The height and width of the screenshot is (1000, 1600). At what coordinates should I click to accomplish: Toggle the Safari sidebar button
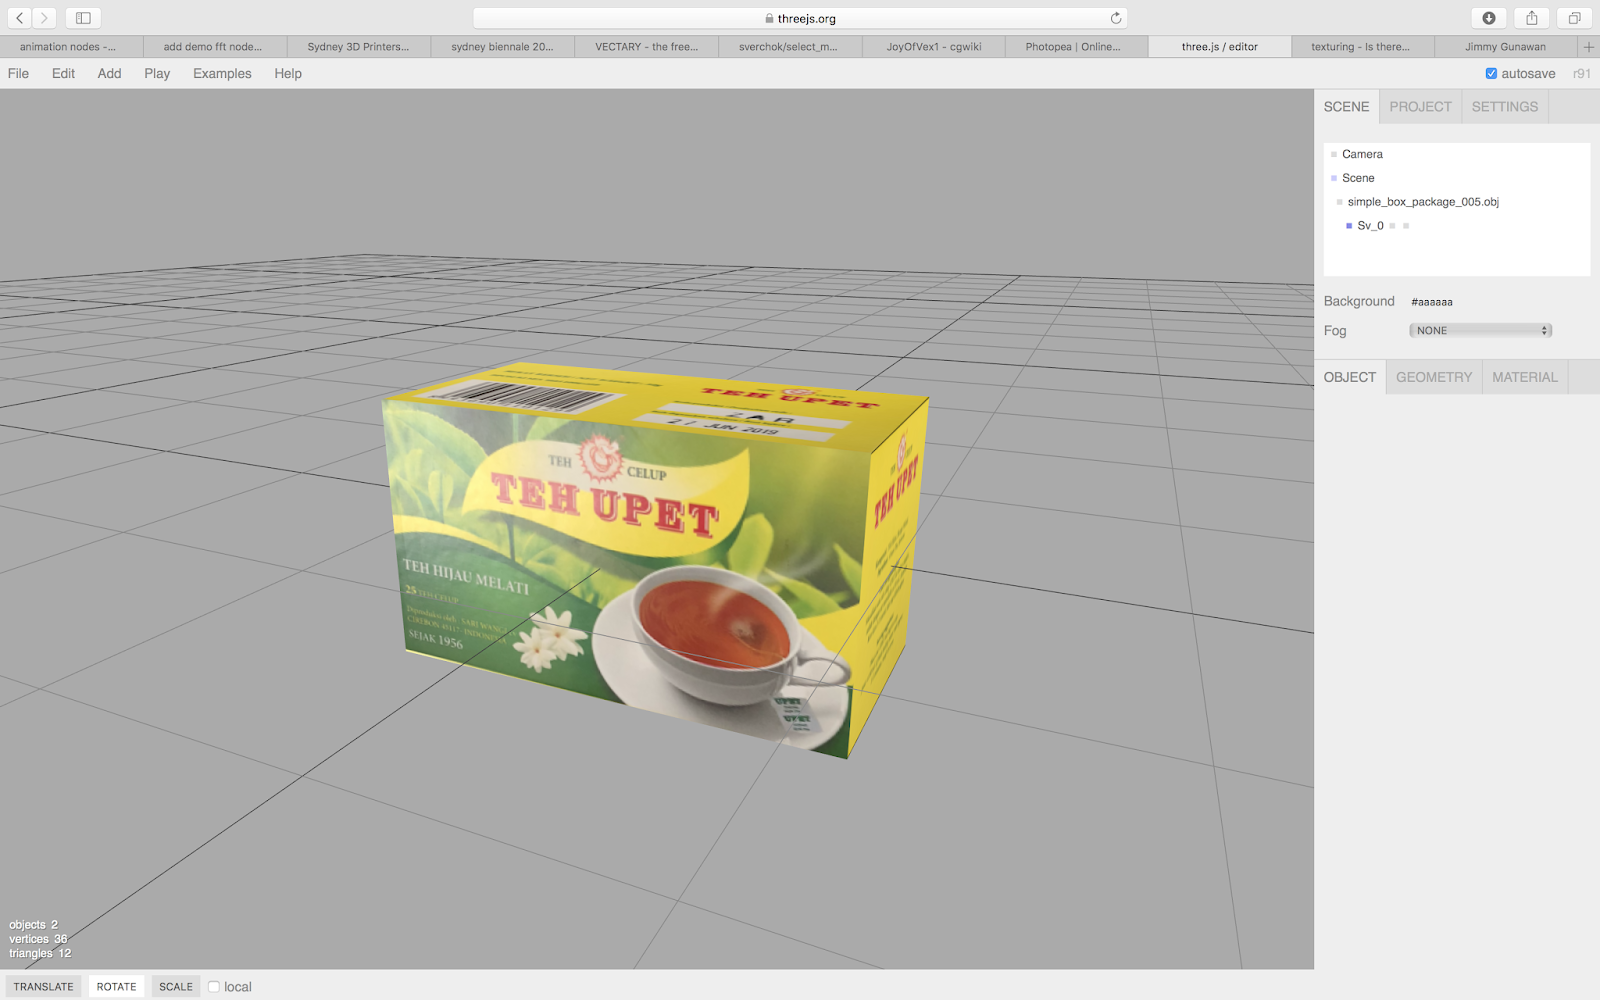point(83,18)
